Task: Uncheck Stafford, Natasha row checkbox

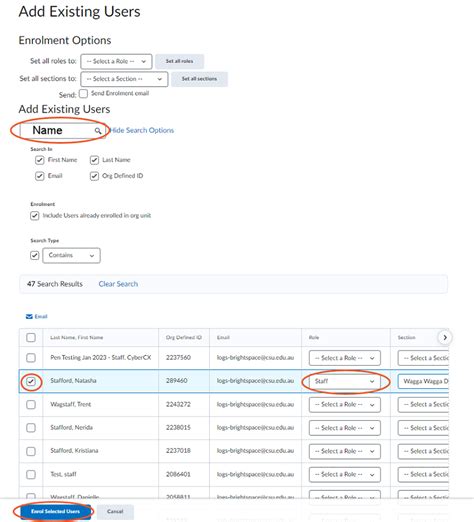Action: pos(31,381)
